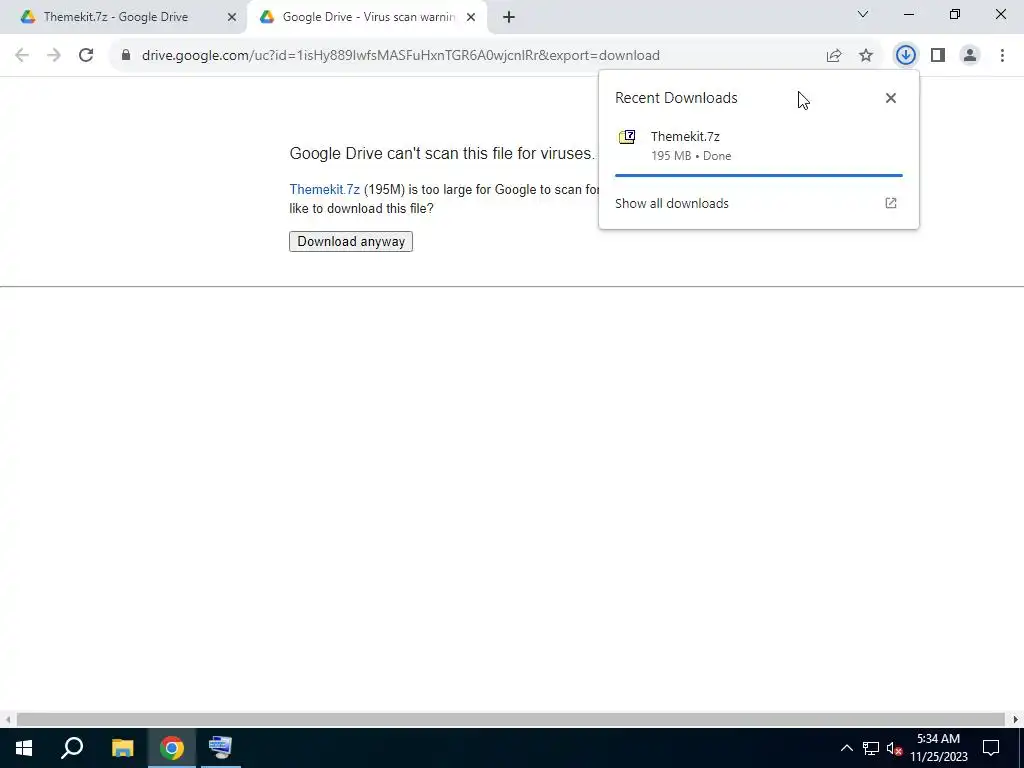Open the Server Manager taskbar app

(221, 748)
